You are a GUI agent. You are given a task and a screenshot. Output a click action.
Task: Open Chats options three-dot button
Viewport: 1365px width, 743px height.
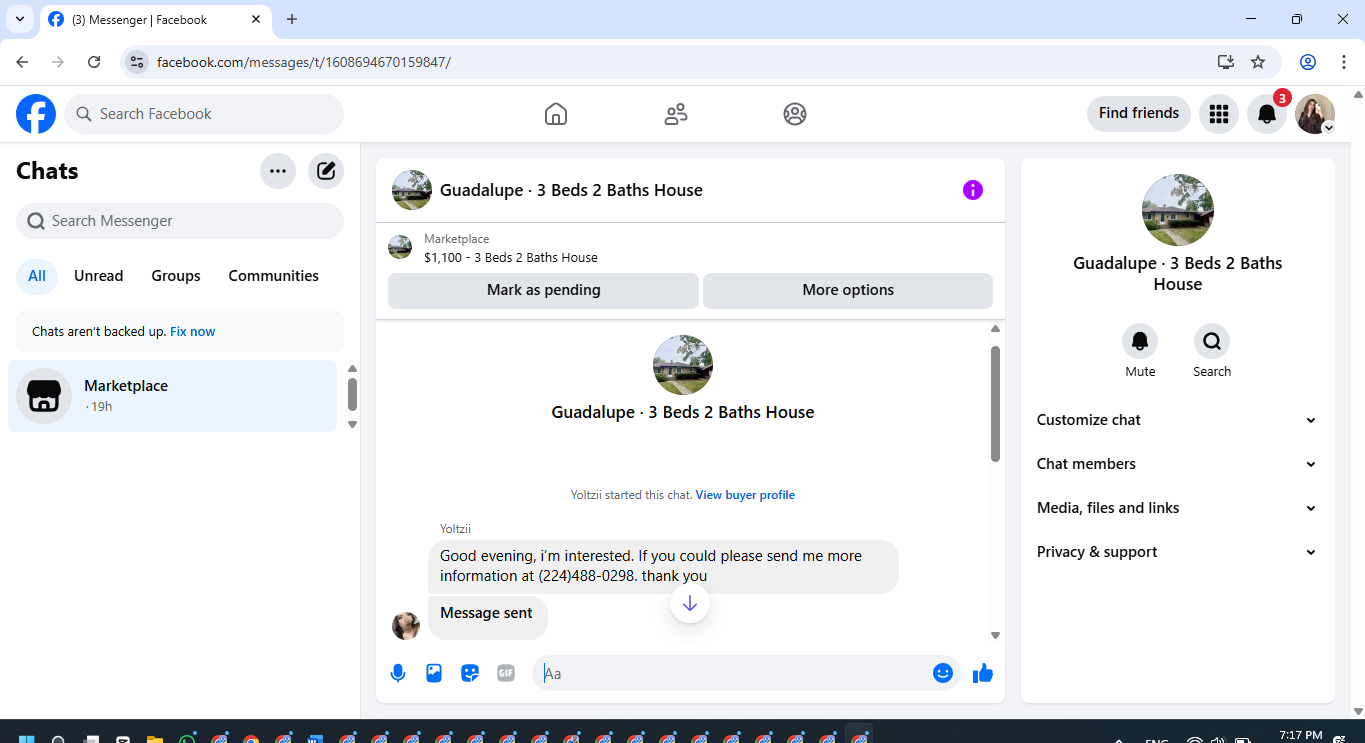pyautogui.click(x=278, y=171)
